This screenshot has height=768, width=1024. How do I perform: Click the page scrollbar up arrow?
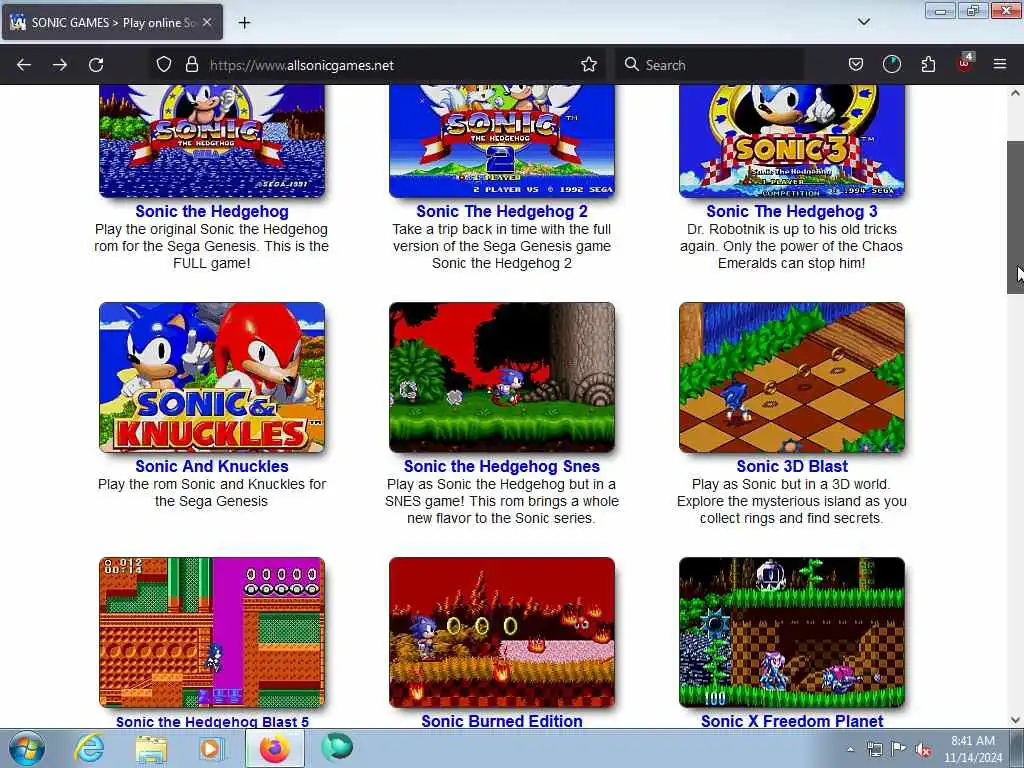point(1015,93)
